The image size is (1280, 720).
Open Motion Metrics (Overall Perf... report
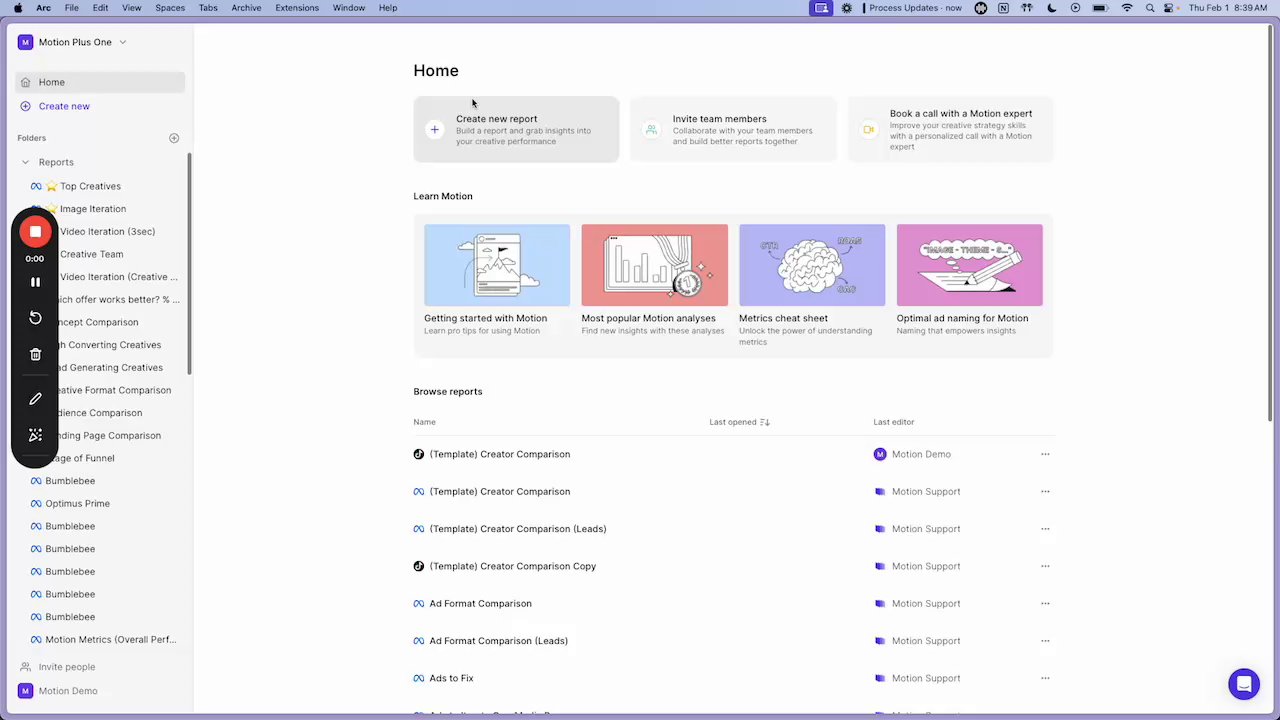pos(110,640)
